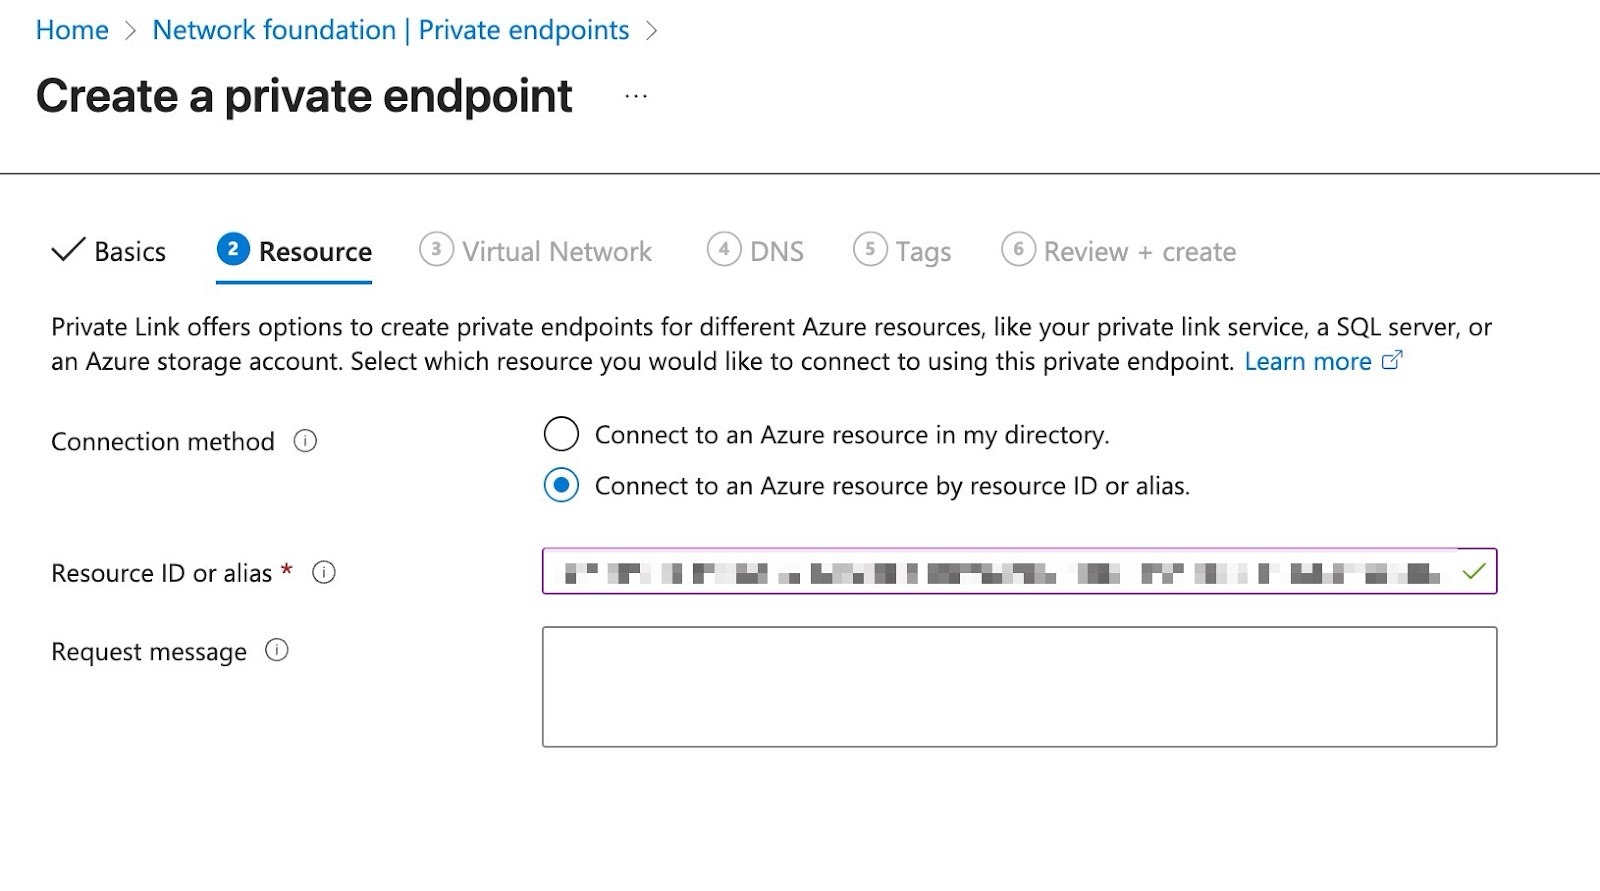1600x891 pixels.
Task: Open the Learn more link
Action: 1307,361
